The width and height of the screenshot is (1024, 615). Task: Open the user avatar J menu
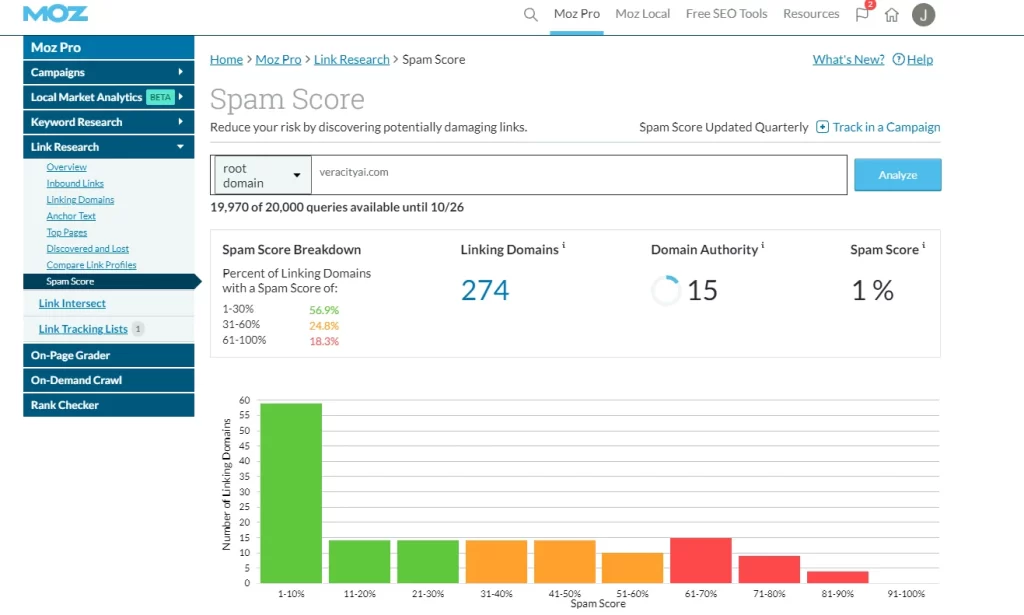923,14
